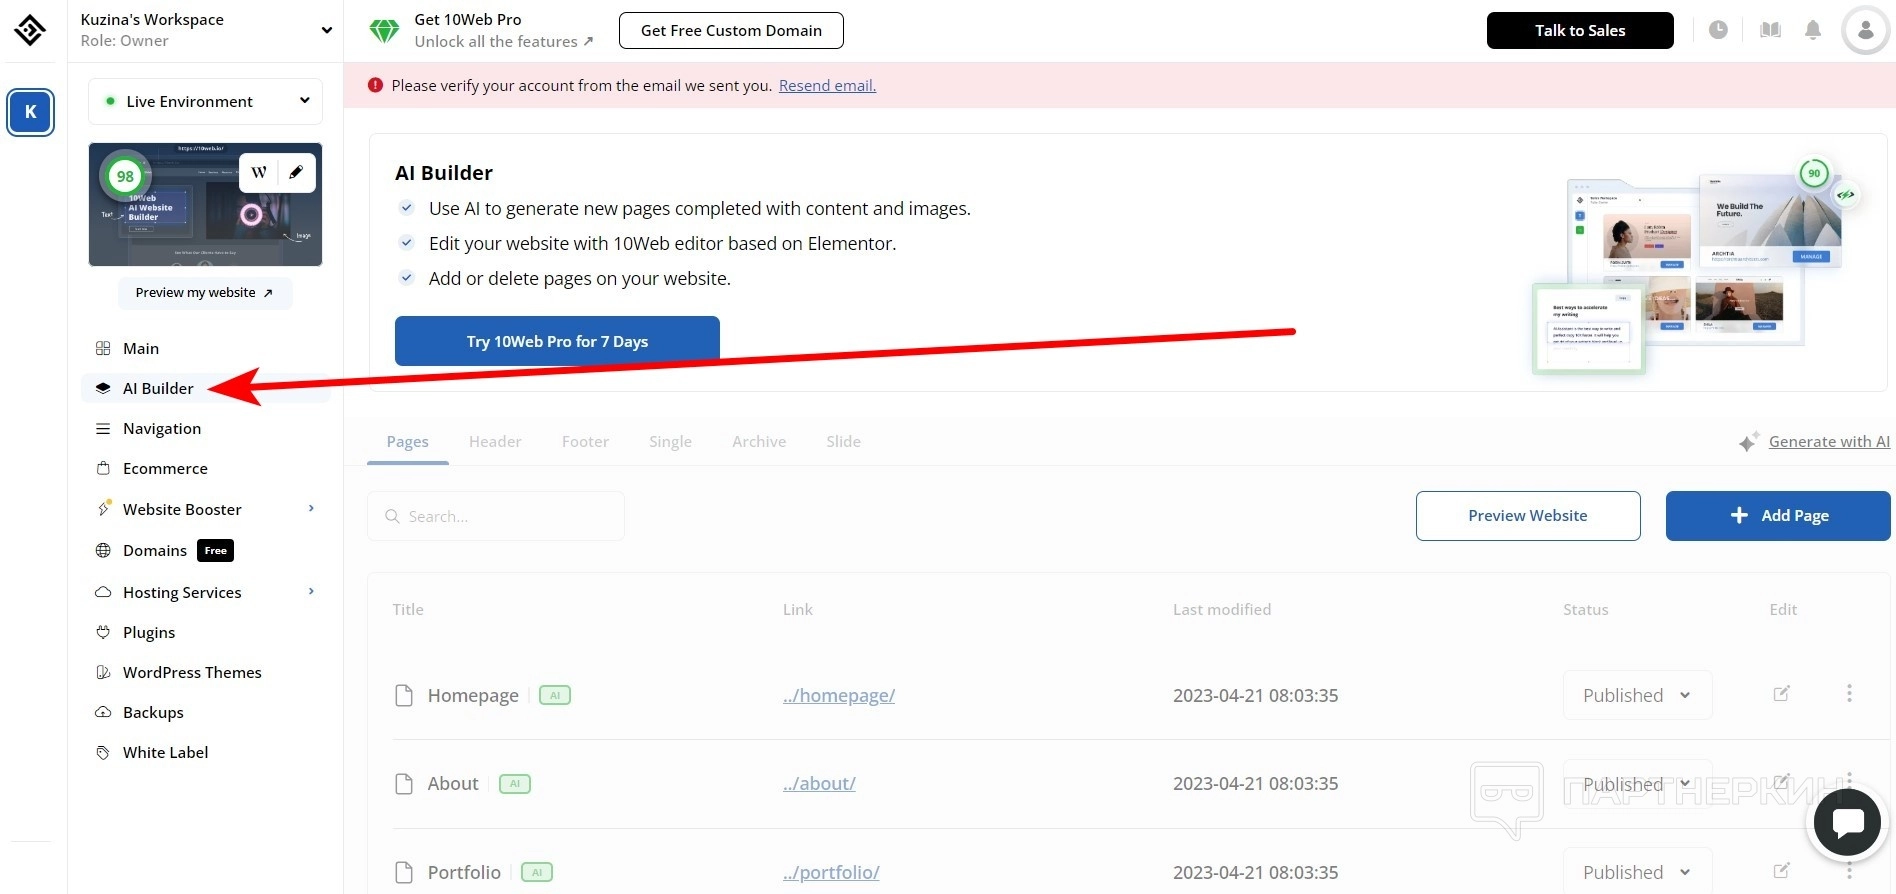Image resolution: width=1896 pixels, height=894 pixels.
Task: Click the pencil edit icon on thumbnail
Action: 296,172
